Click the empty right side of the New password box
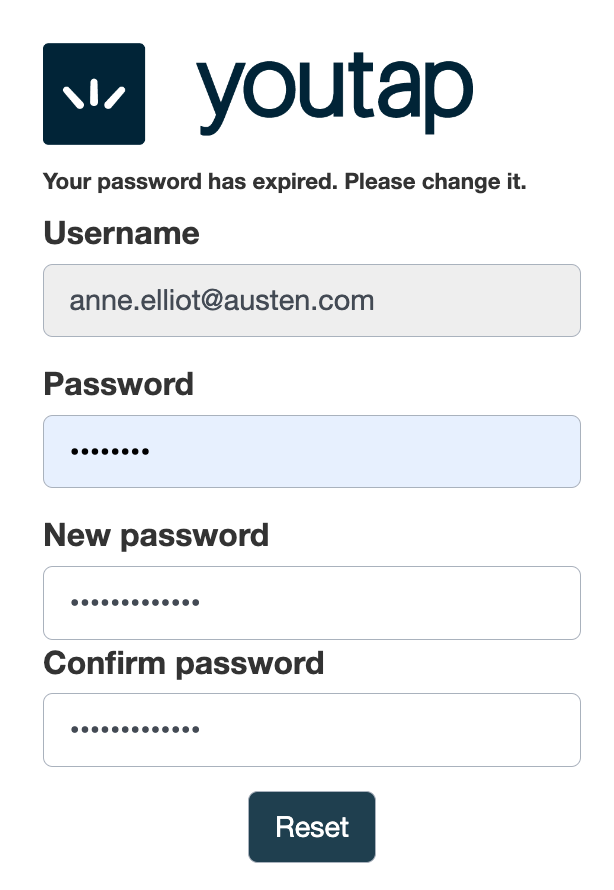The width and height of the screenshot is (614, 890). click(x=450, y=602)
